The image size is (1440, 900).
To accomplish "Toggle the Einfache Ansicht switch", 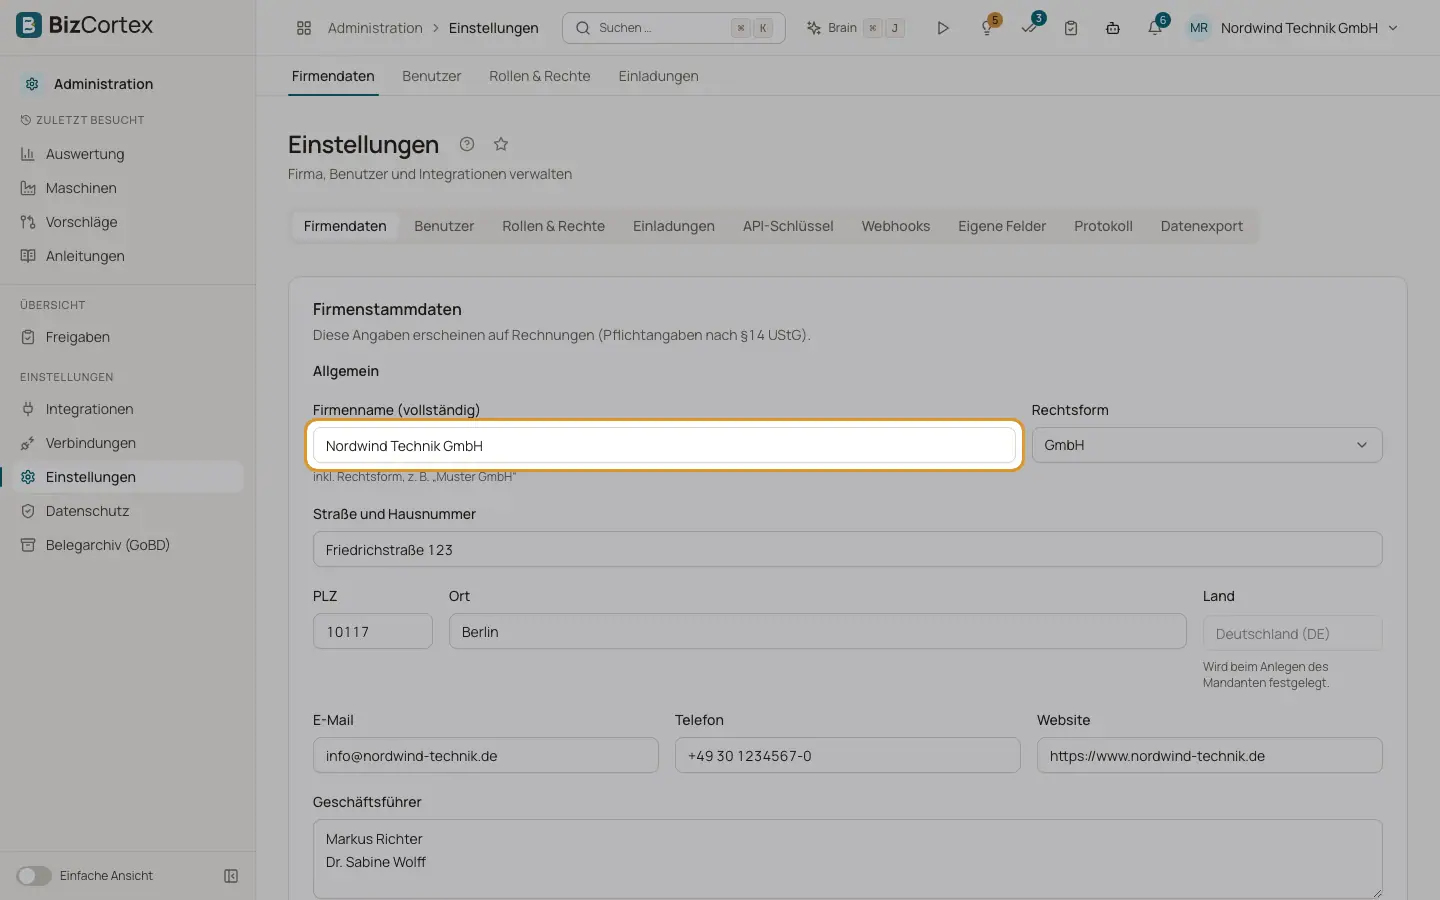I will click(x=33, y=876).
